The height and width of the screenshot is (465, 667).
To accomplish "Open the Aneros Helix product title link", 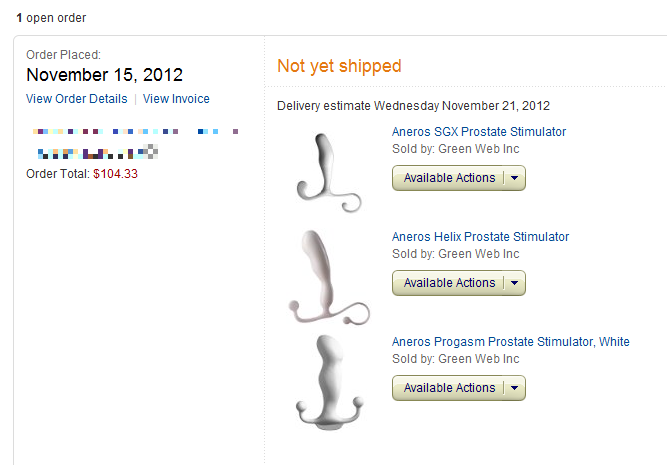I will tap(480, 237).
